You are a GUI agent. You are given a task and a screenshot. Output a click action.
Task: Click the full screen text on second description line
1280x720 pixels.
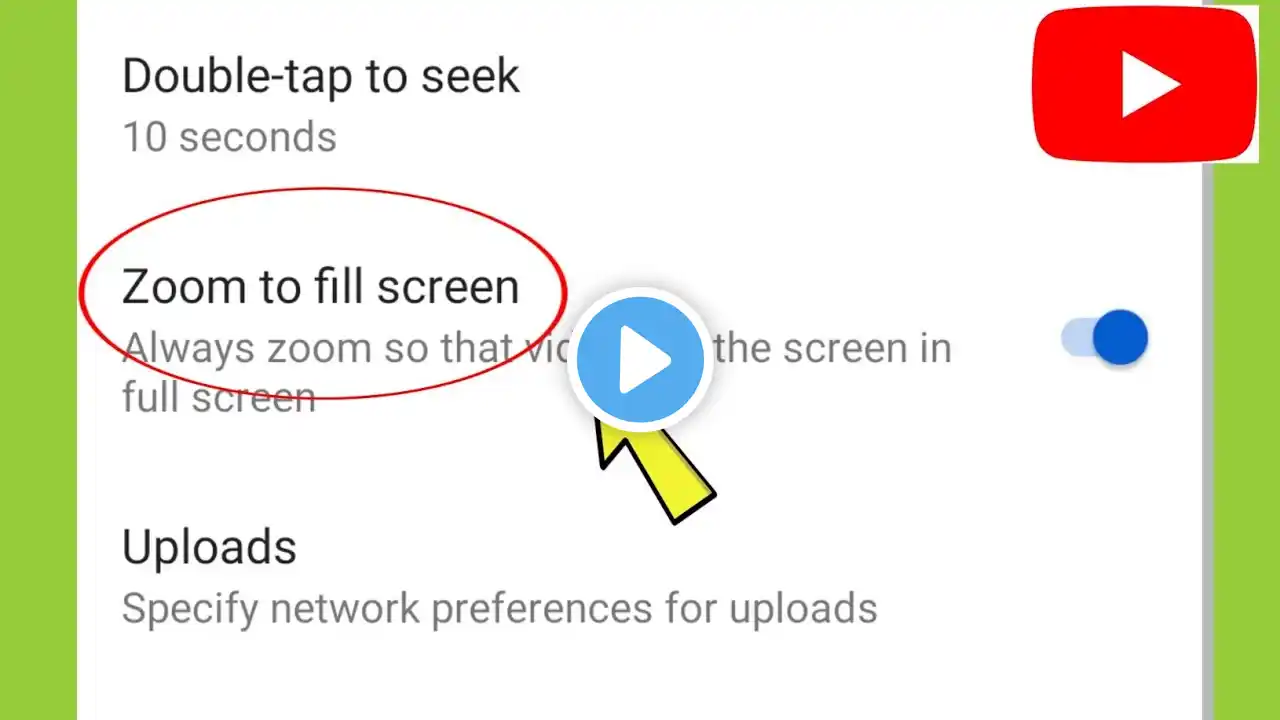tap(219, 397)
